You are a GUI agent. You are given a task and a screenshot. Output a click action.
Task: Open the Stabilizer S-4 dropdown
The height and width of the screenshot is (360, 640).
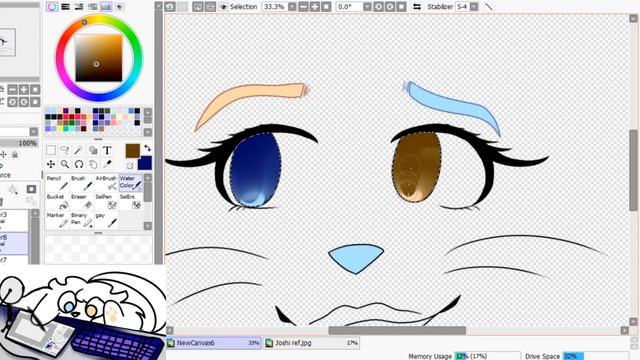pos(474,7)
